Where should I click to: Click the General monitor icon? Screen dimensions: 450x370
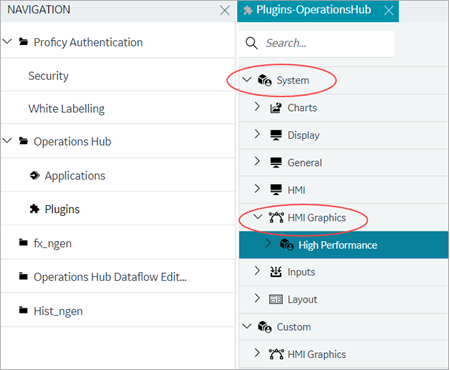pyautogui.click(x=276, y=162)
